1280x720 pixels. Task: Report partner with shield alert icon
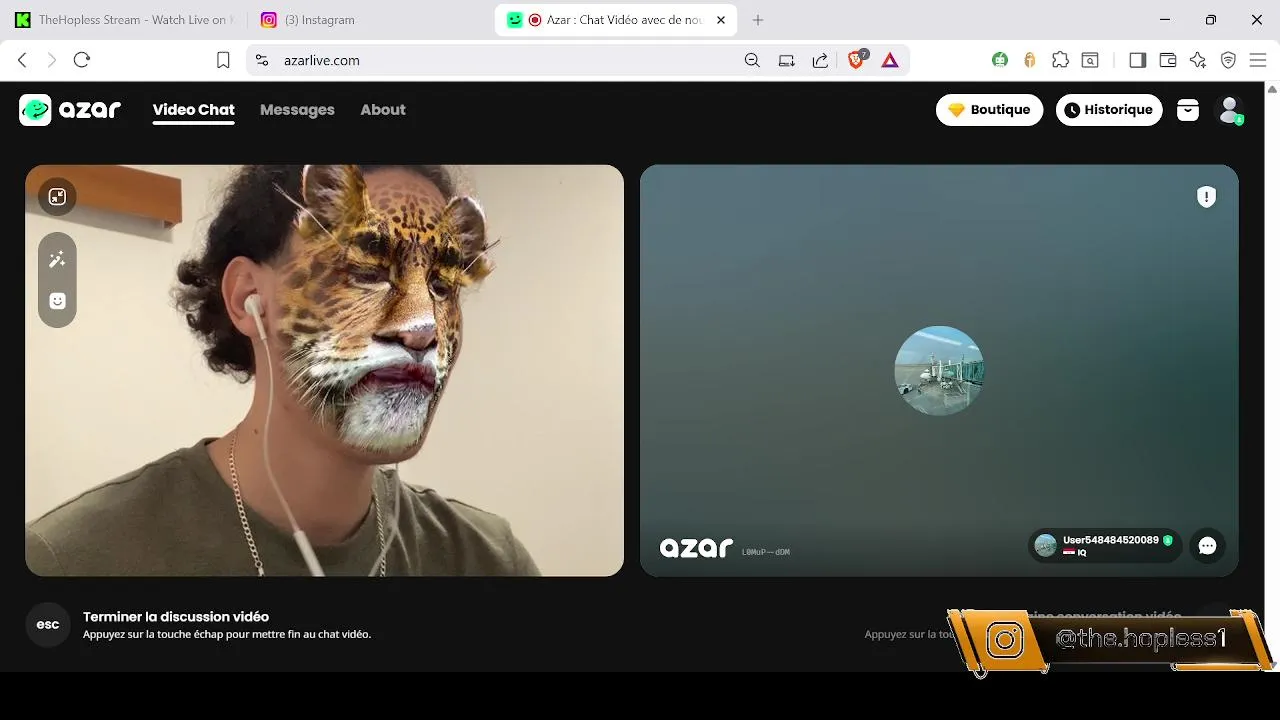1207,197
